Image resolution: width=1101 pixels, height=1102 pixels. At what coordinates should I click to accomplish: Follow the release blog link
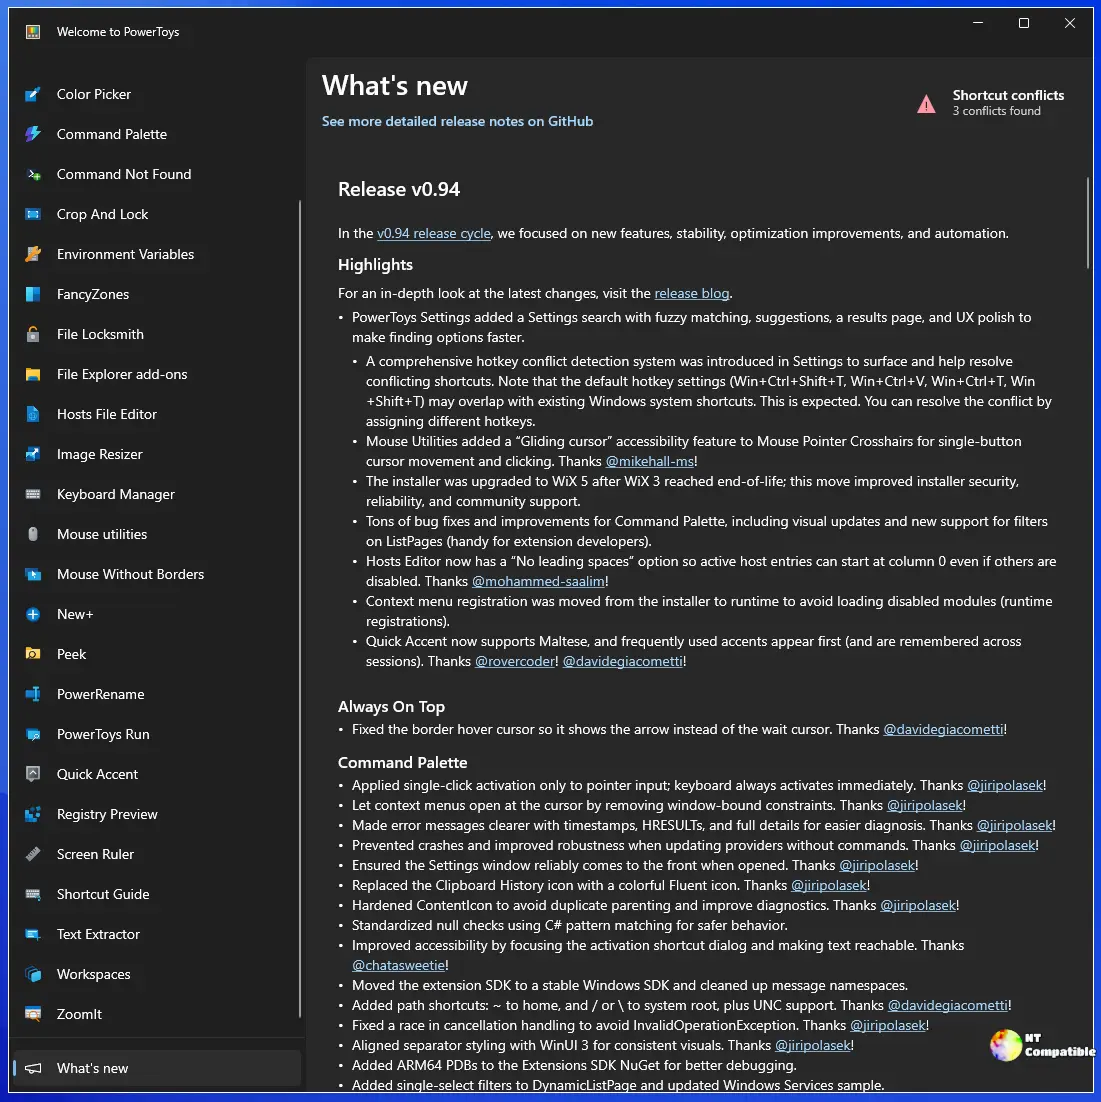click(691, 293)
